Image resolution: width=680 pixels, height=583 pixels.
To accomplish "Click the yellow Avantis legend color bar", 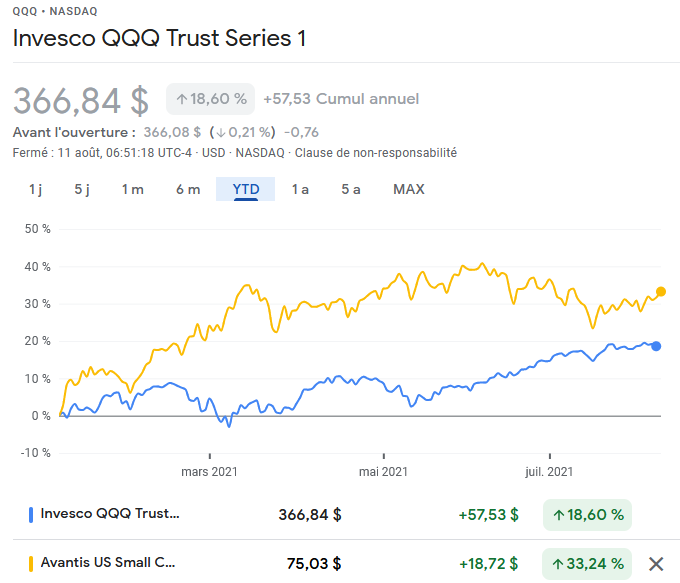I will pyautogui.click(x=31, y=563).
